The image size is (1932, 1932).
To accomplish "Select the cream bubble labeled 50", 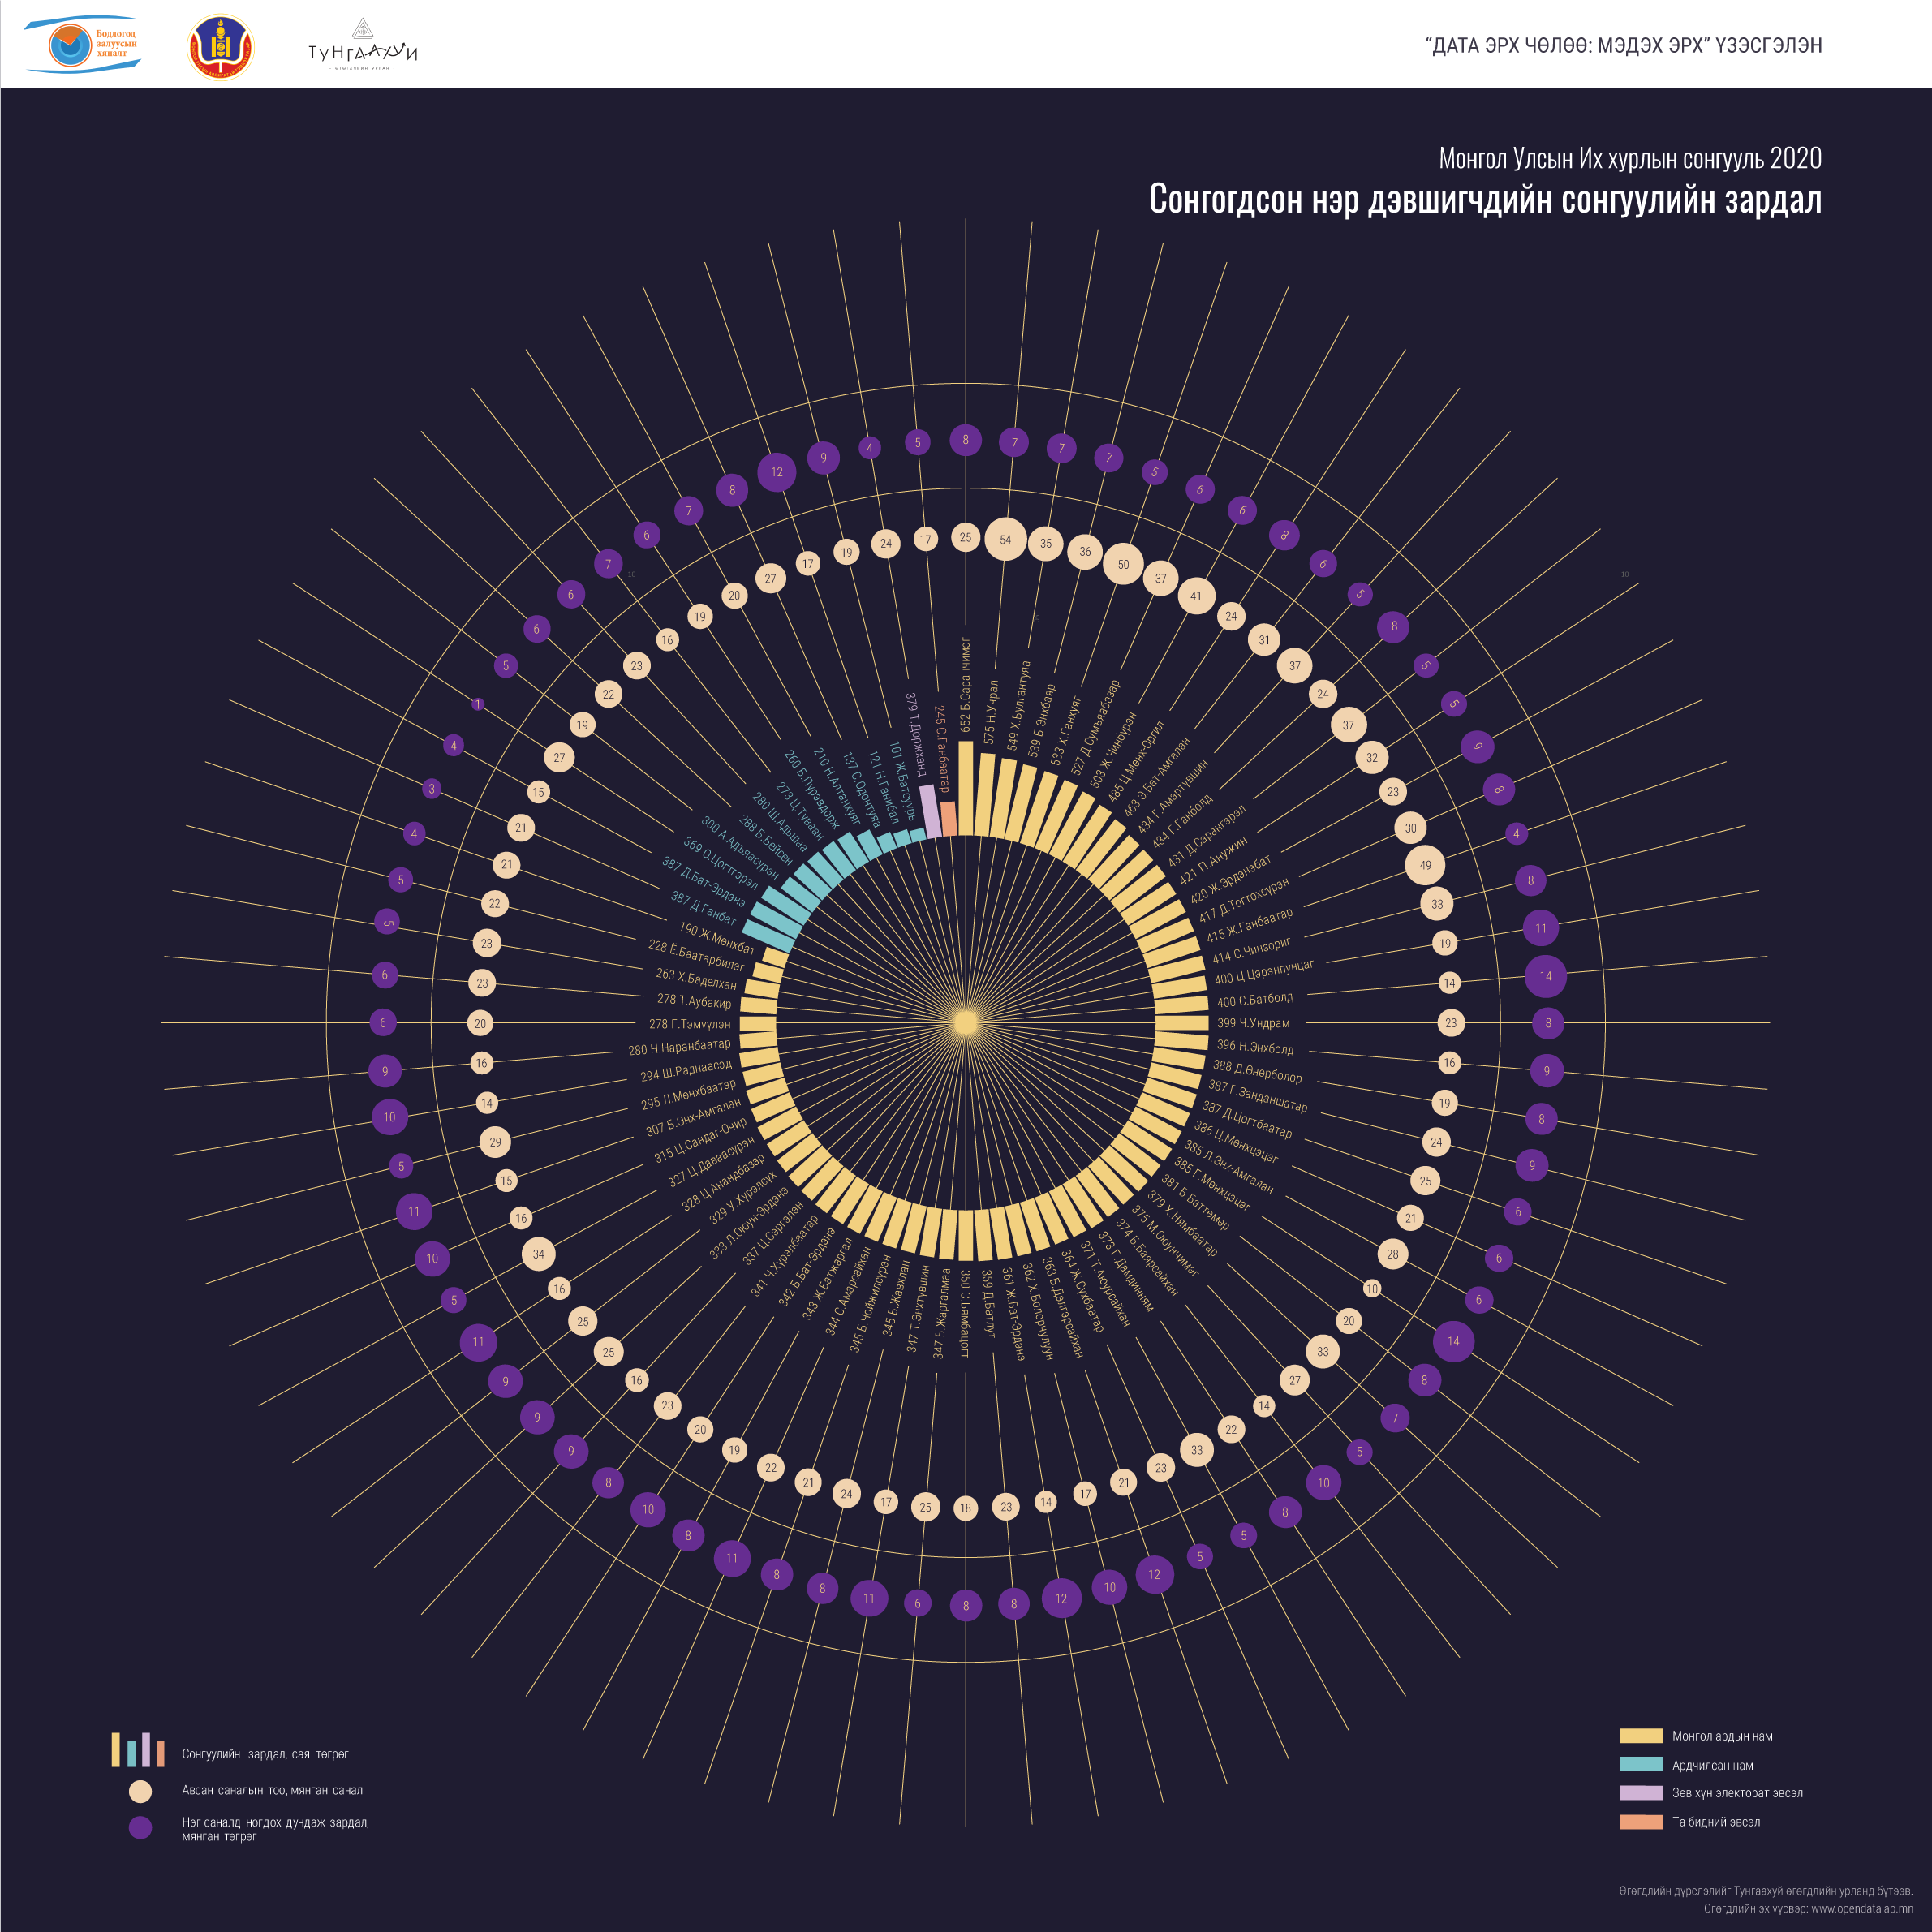I will (x=1123, y=564).
